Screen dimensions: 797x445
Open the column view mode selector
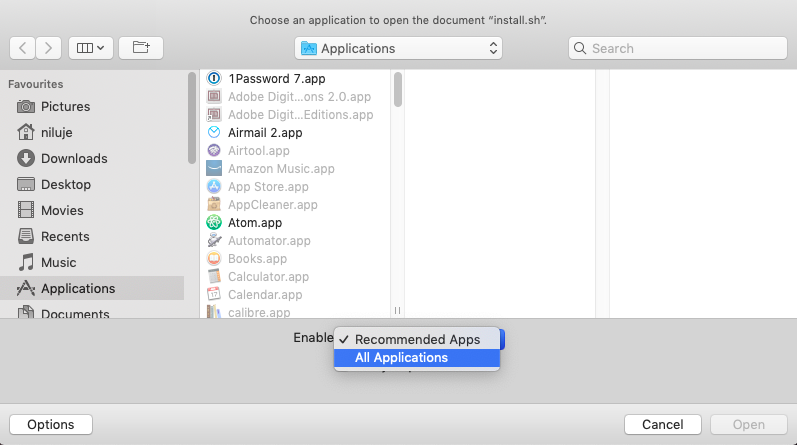point(90,48)
